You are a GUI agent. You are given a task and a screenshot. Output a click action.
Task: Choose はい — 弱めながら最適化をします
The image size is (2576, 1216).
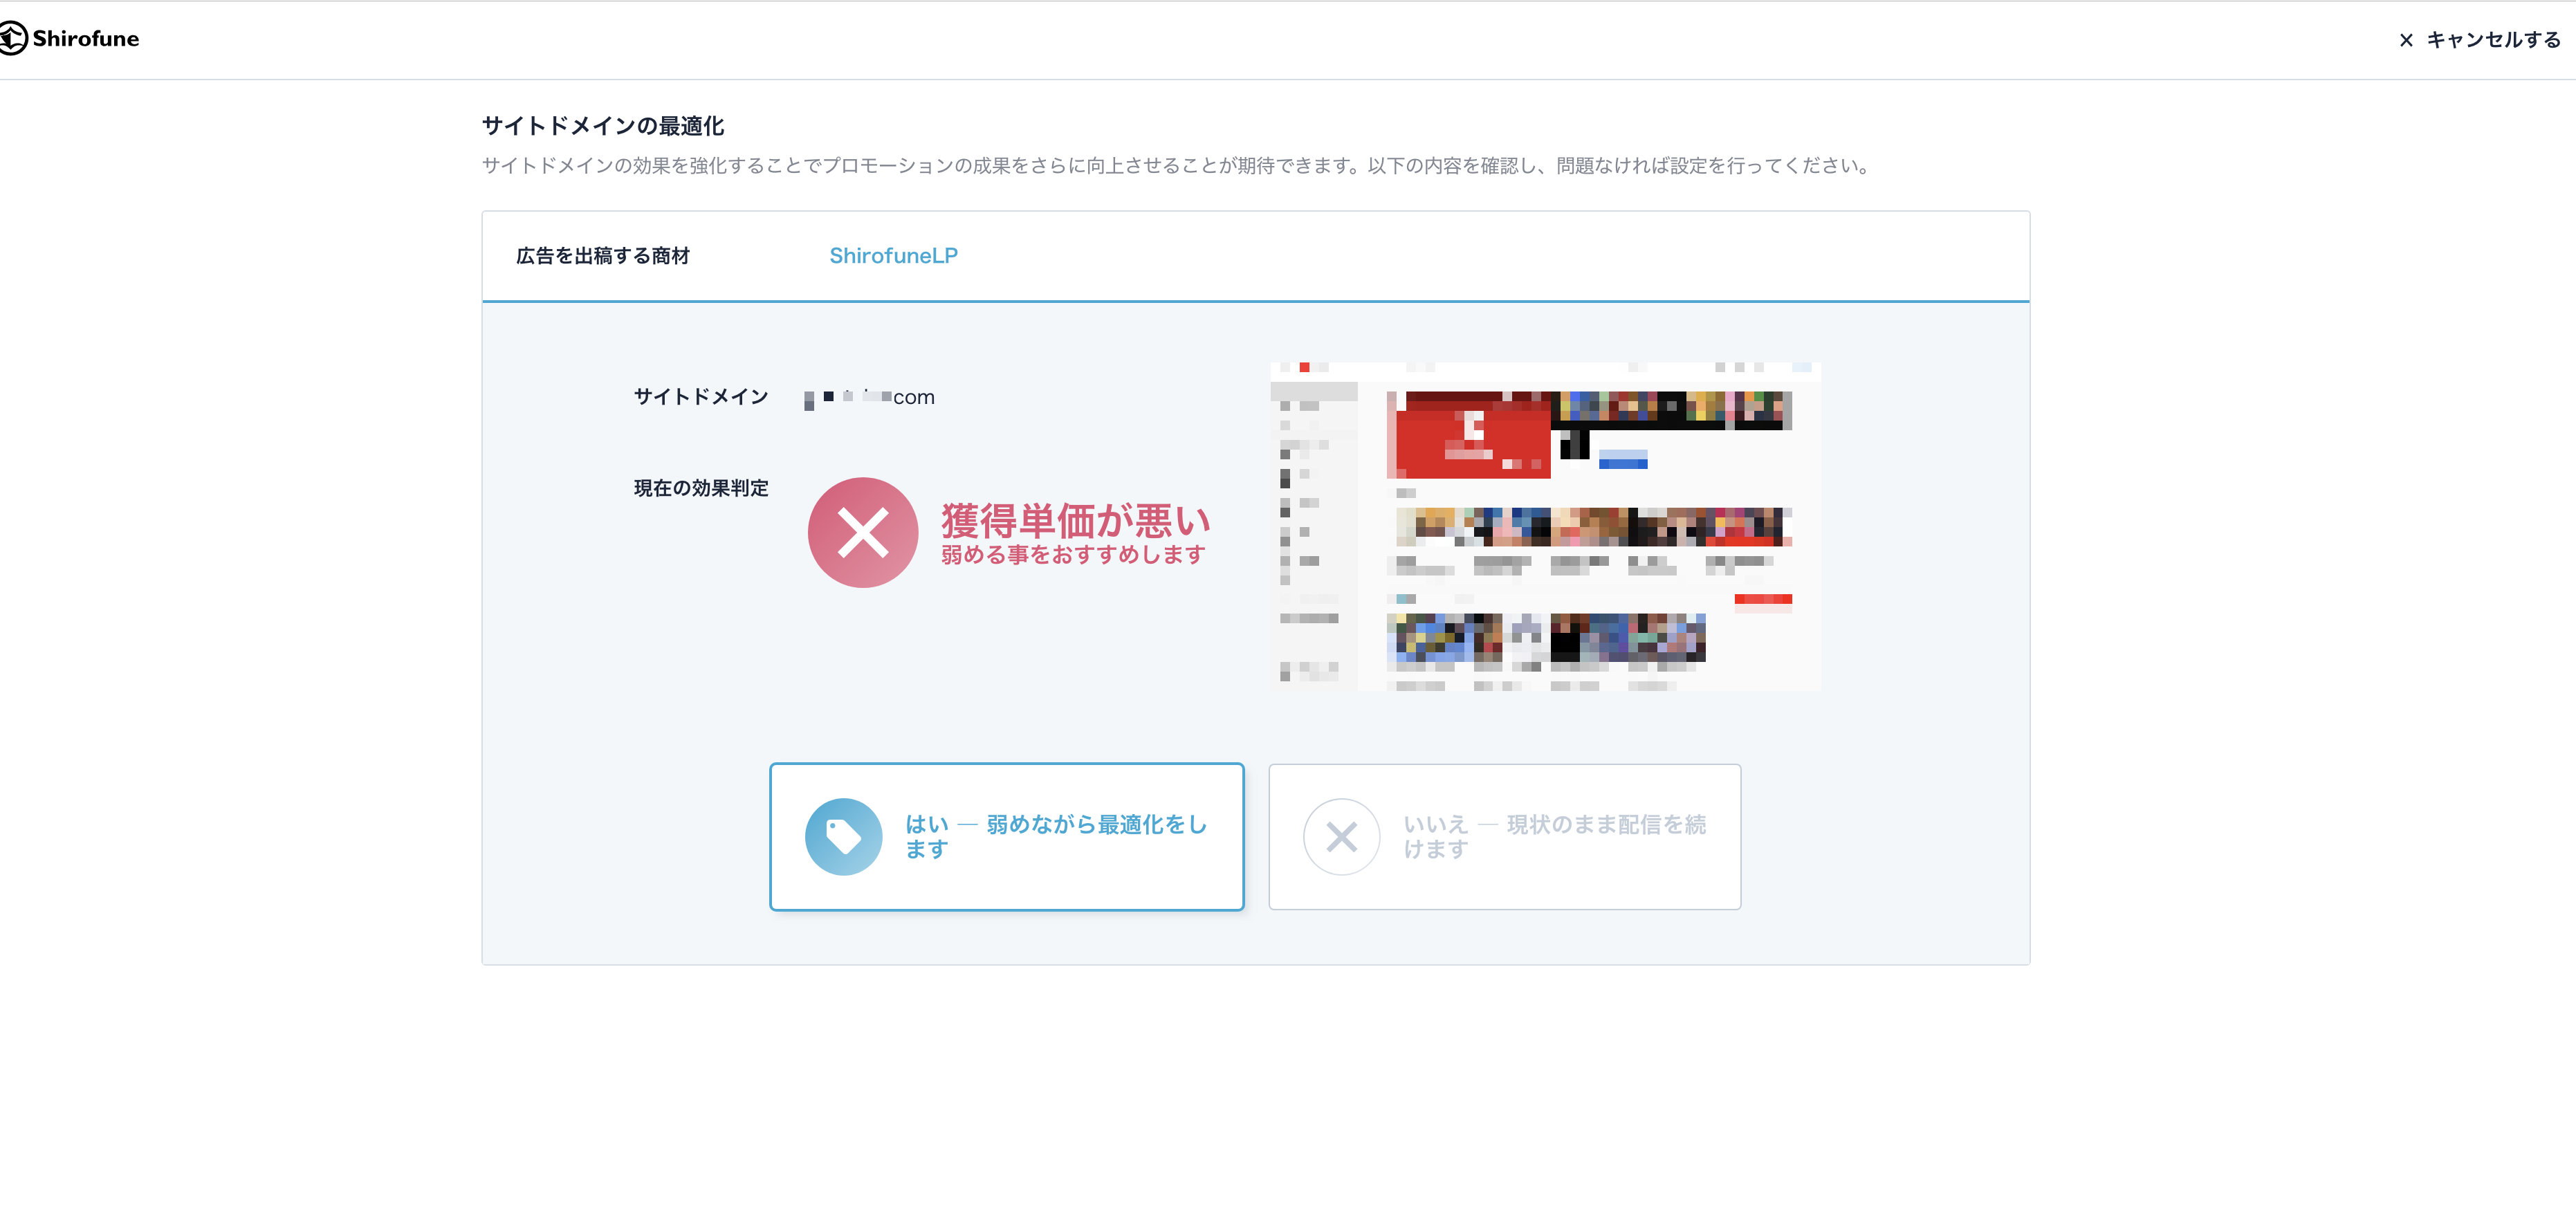tap(1006, 837)
